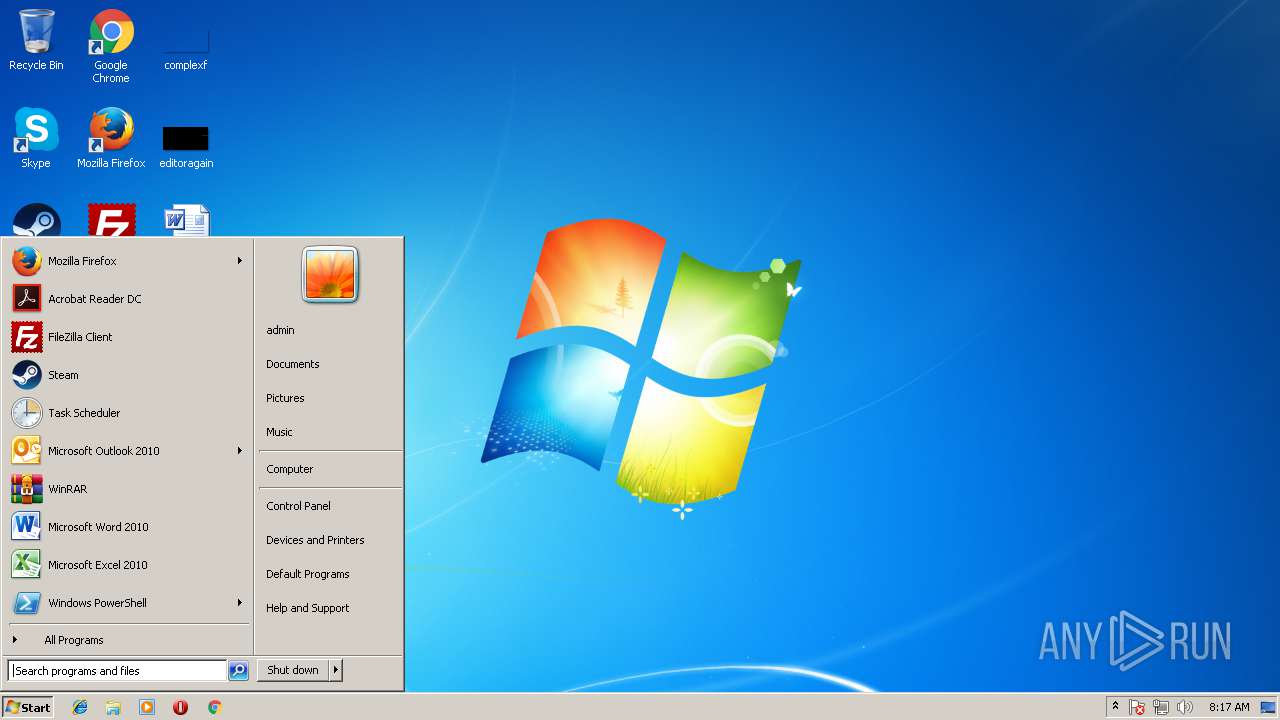1280x720 pixels.
Task: Launch Microsoft Outlook 2010 from Start menu
Action: pyautogui.click(x=127, y=451)
